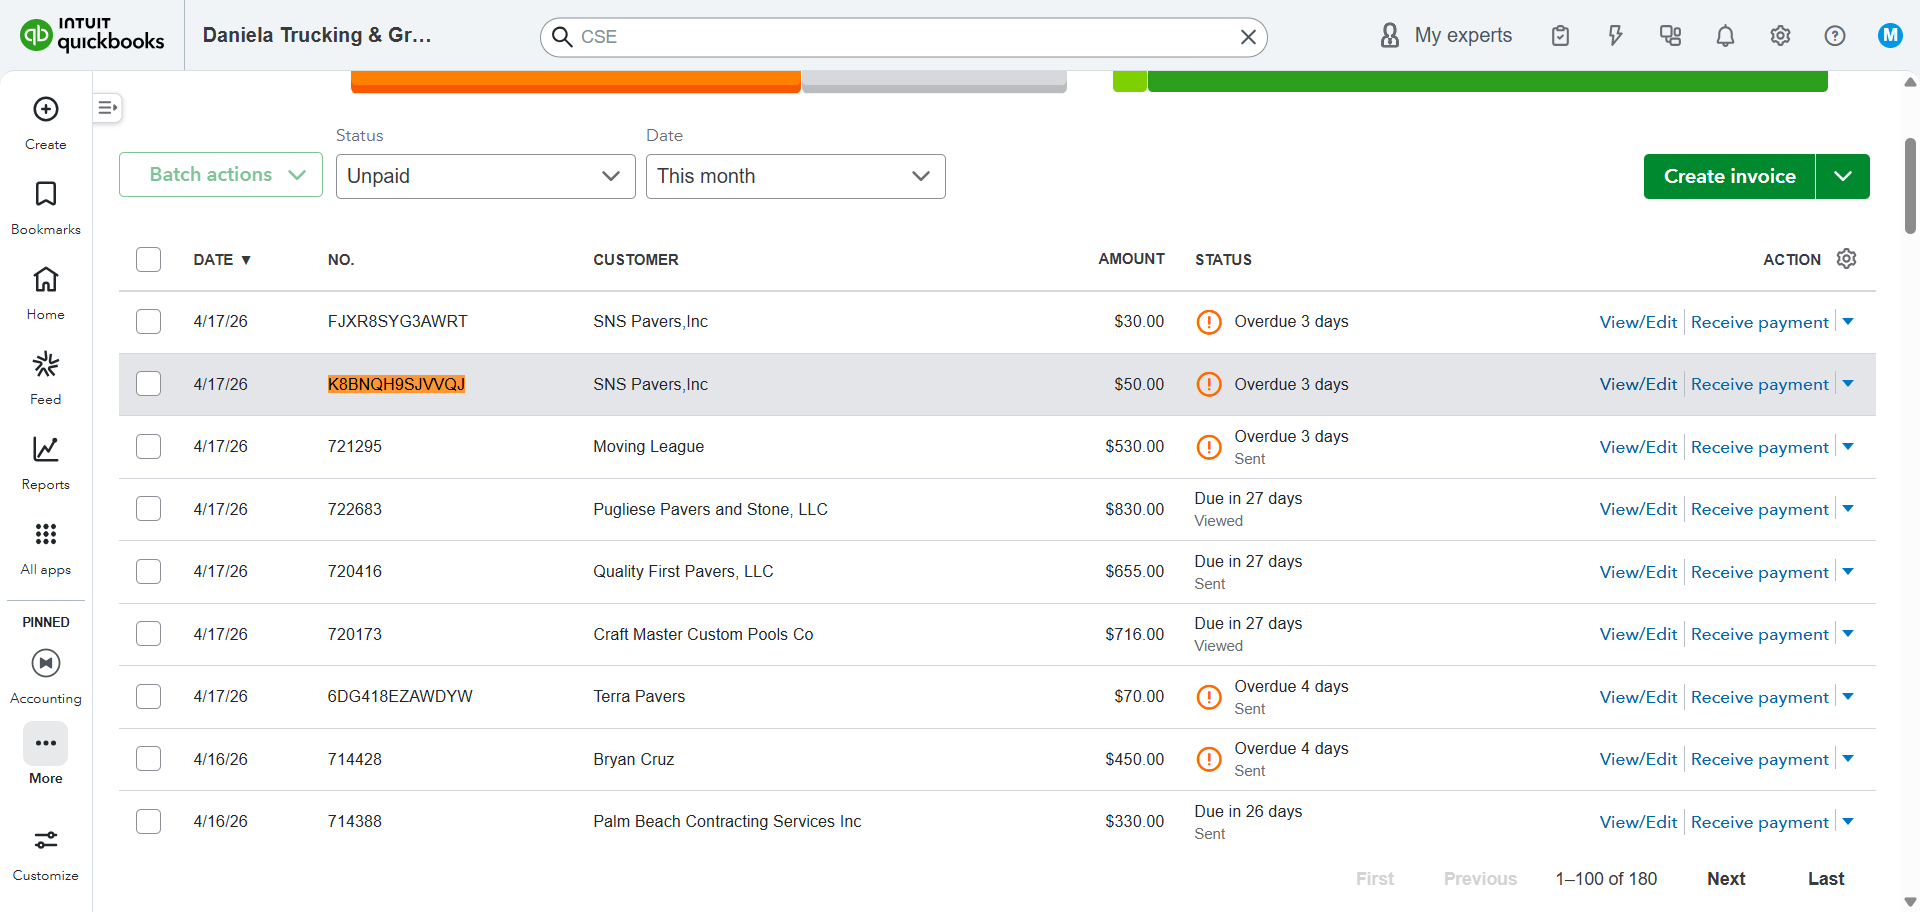The image size is (1920, 912).
Task: Clear the search box with X icon
Action: point(1248,37)
